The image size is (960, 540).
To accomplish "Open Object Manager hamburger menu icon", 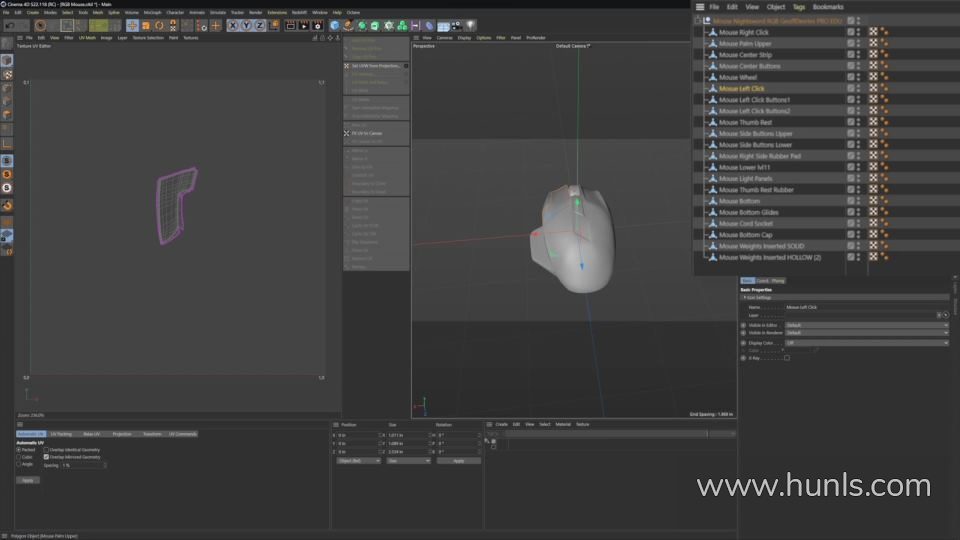I will click(700, 7).
